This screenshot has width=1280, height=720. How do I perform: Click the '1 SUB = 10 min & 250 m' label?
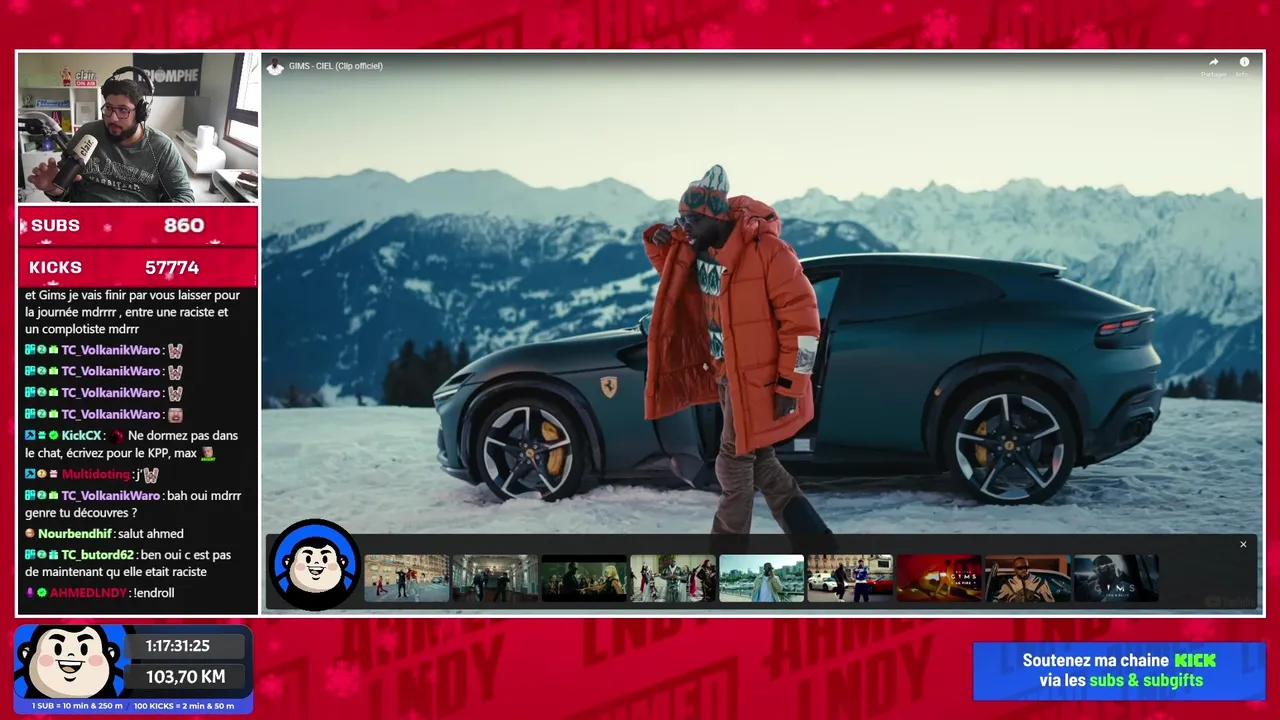[x=77, y=706]
